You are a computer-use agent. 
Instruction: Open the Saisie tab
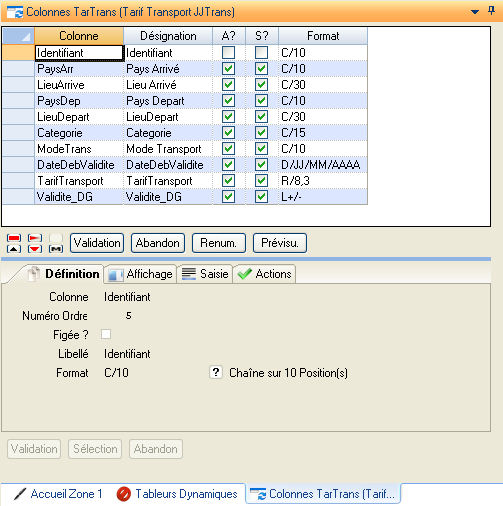click(205, 274)
